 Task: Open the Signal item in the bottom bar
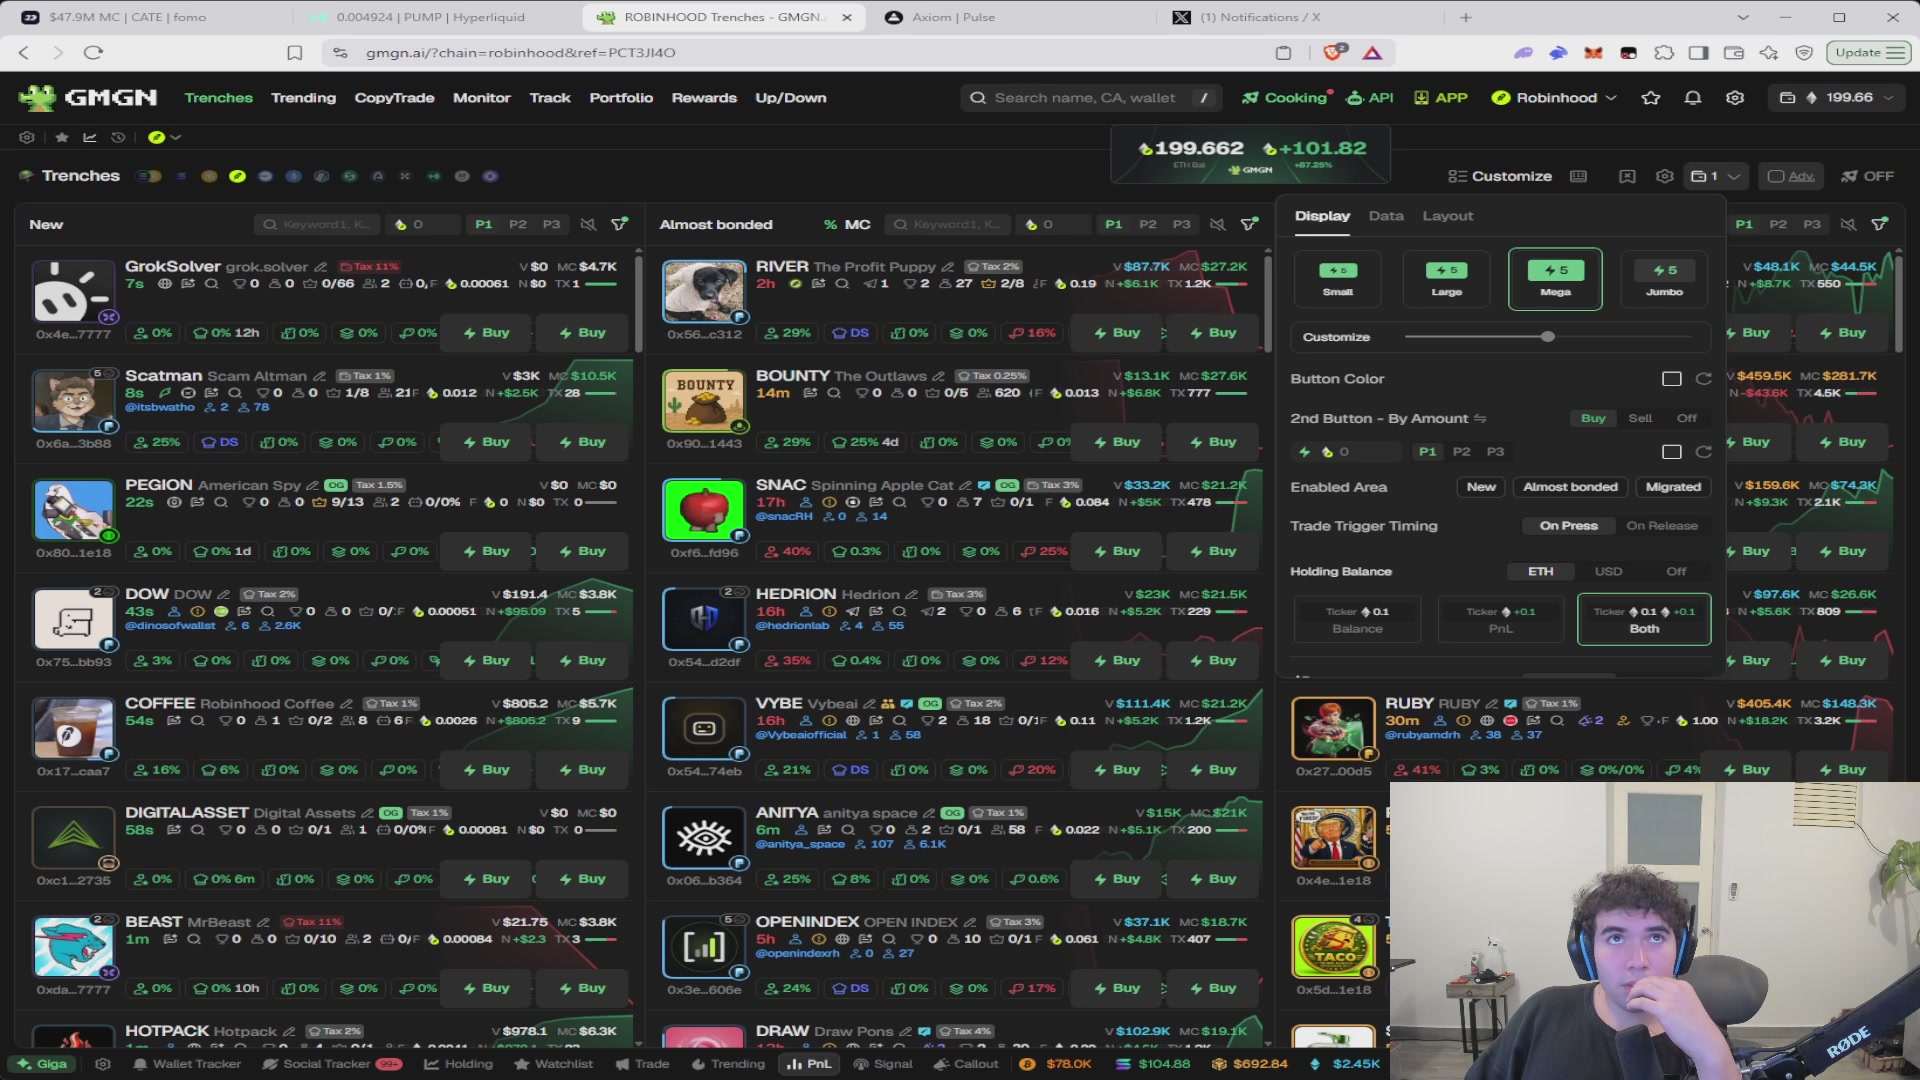point(883,1064)
